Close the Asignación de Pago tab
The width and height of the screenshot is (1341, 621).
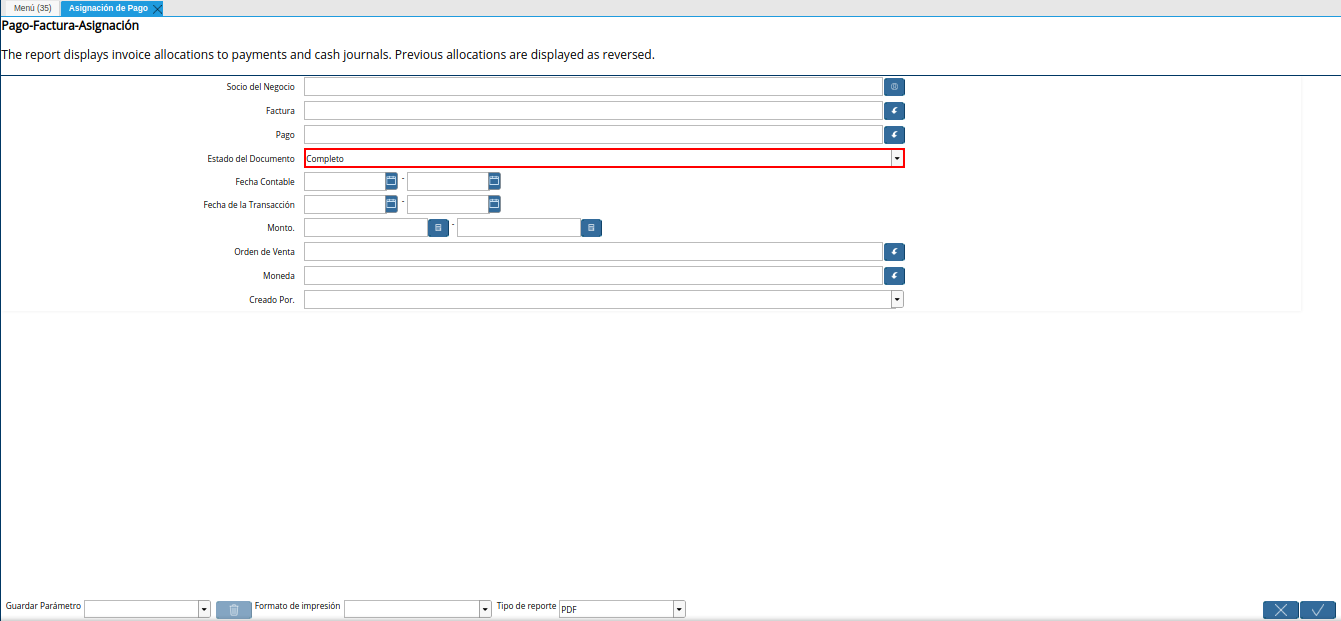point(157,8)
